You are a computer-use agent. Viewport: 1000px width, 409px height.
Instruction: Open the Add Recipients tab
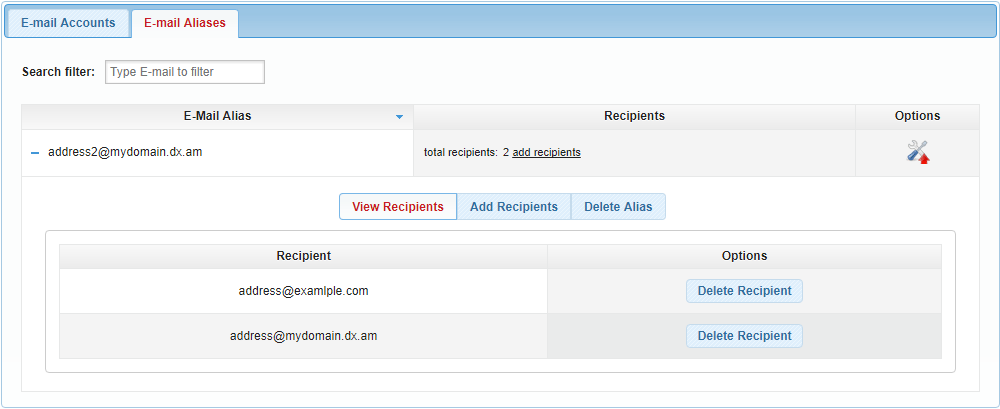click(x=514, y=207)
